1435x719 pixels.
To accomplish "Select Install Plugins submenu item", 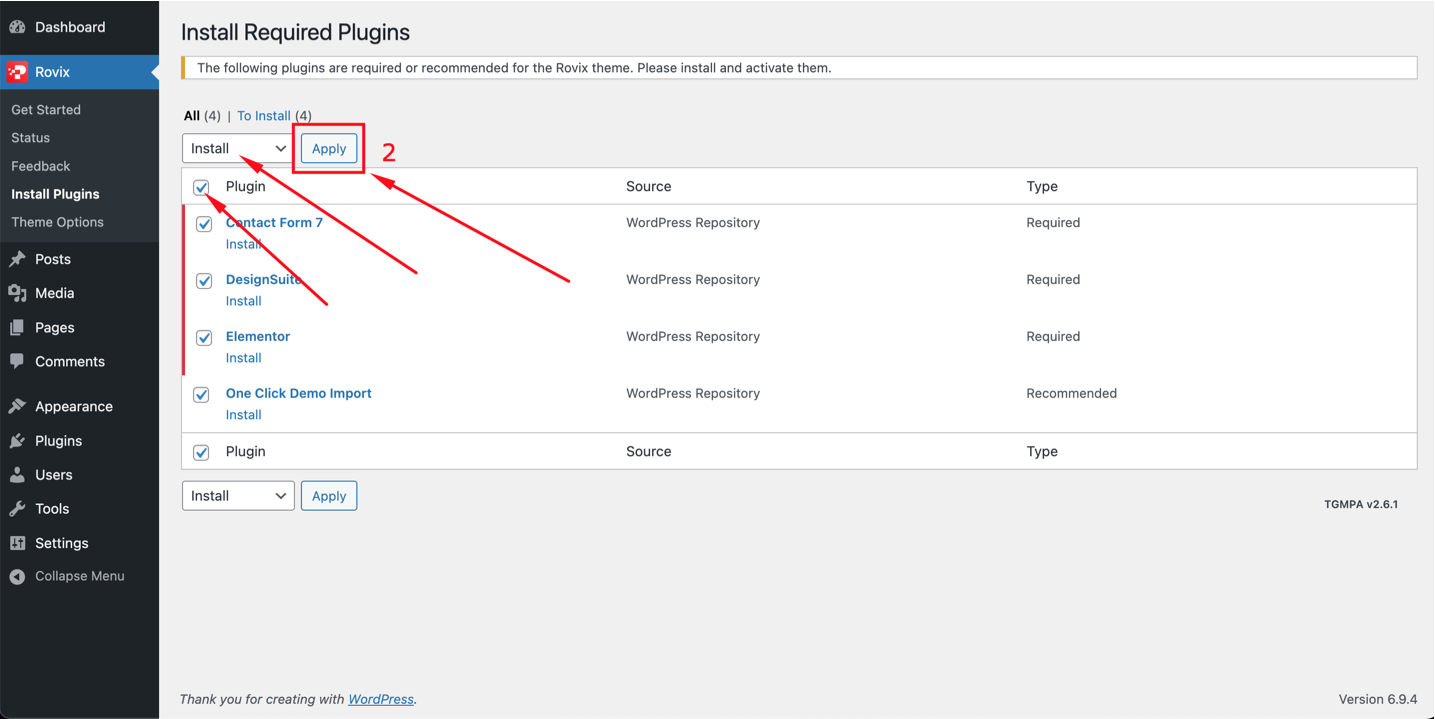I will coord(56,194).
